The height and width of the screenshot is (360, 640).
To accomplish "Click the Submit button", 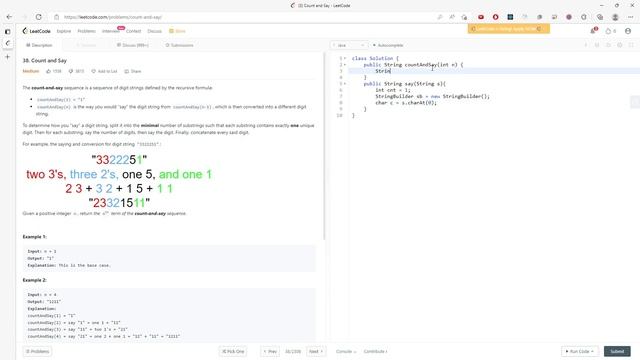I will pos(617,351).
